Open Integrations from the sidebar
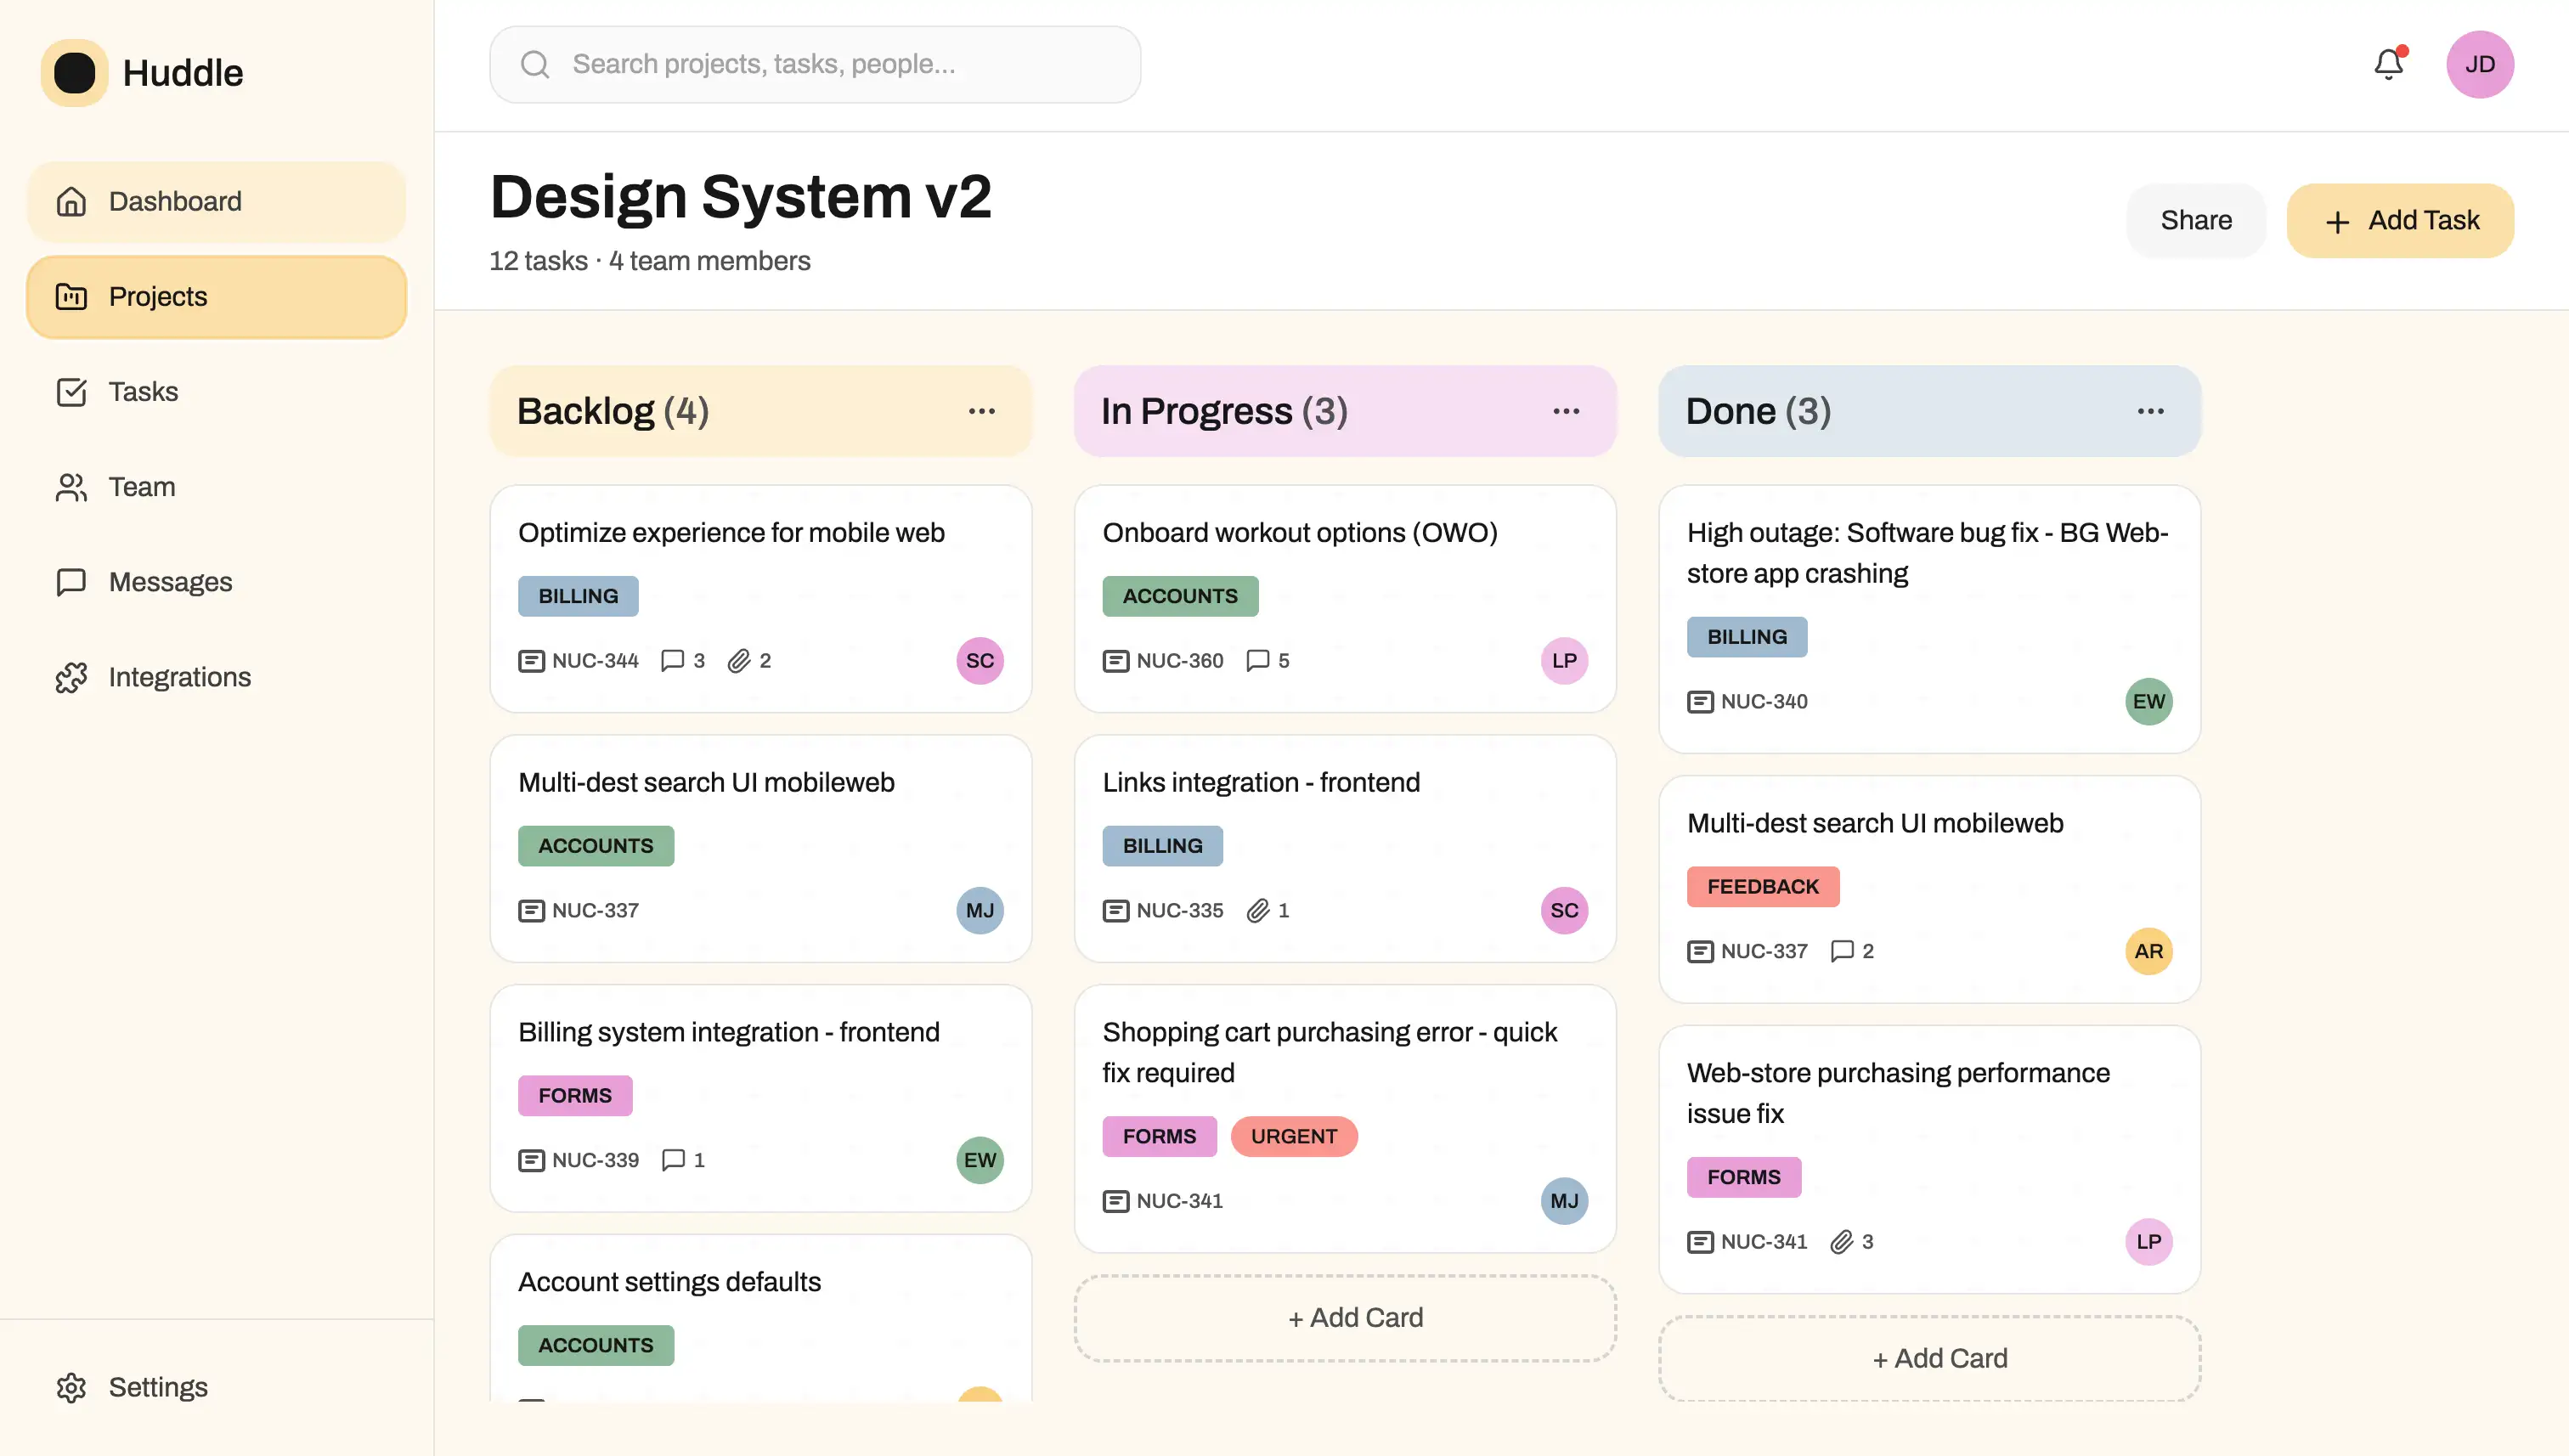The image size is (2569, 1456). click(x=179, y=677)
